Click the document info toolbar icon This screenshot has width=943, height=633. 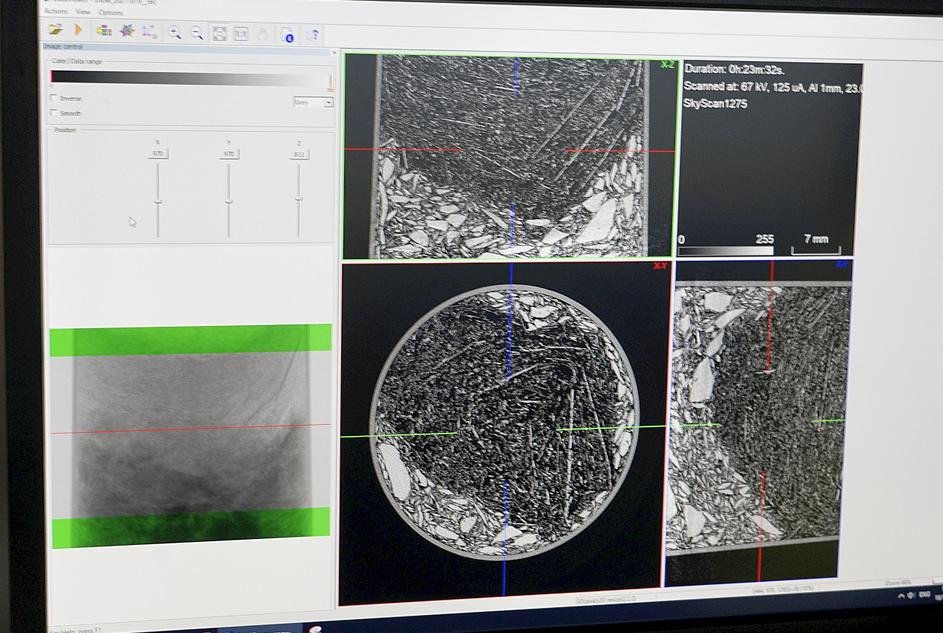pos(287,35)
